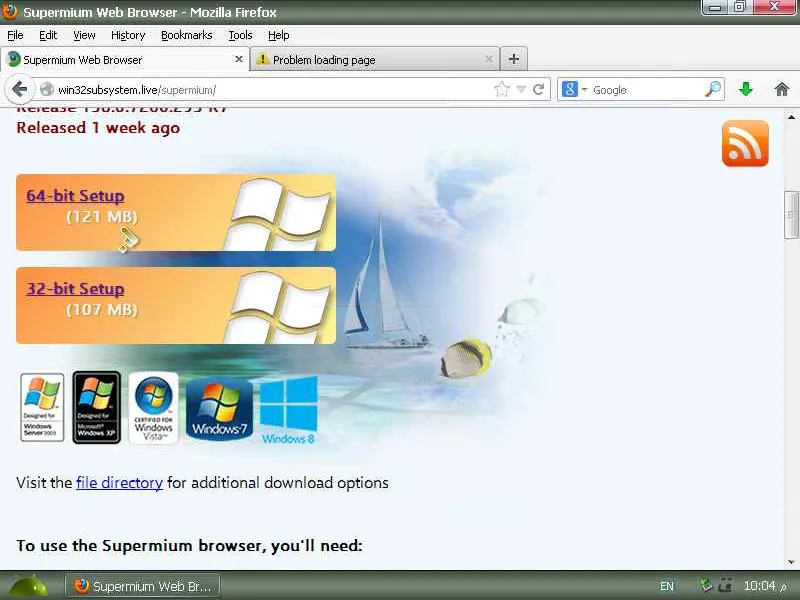Click the (121 MB) size text
This screenshot has height=600, width=800.
(x=102, y=217)
